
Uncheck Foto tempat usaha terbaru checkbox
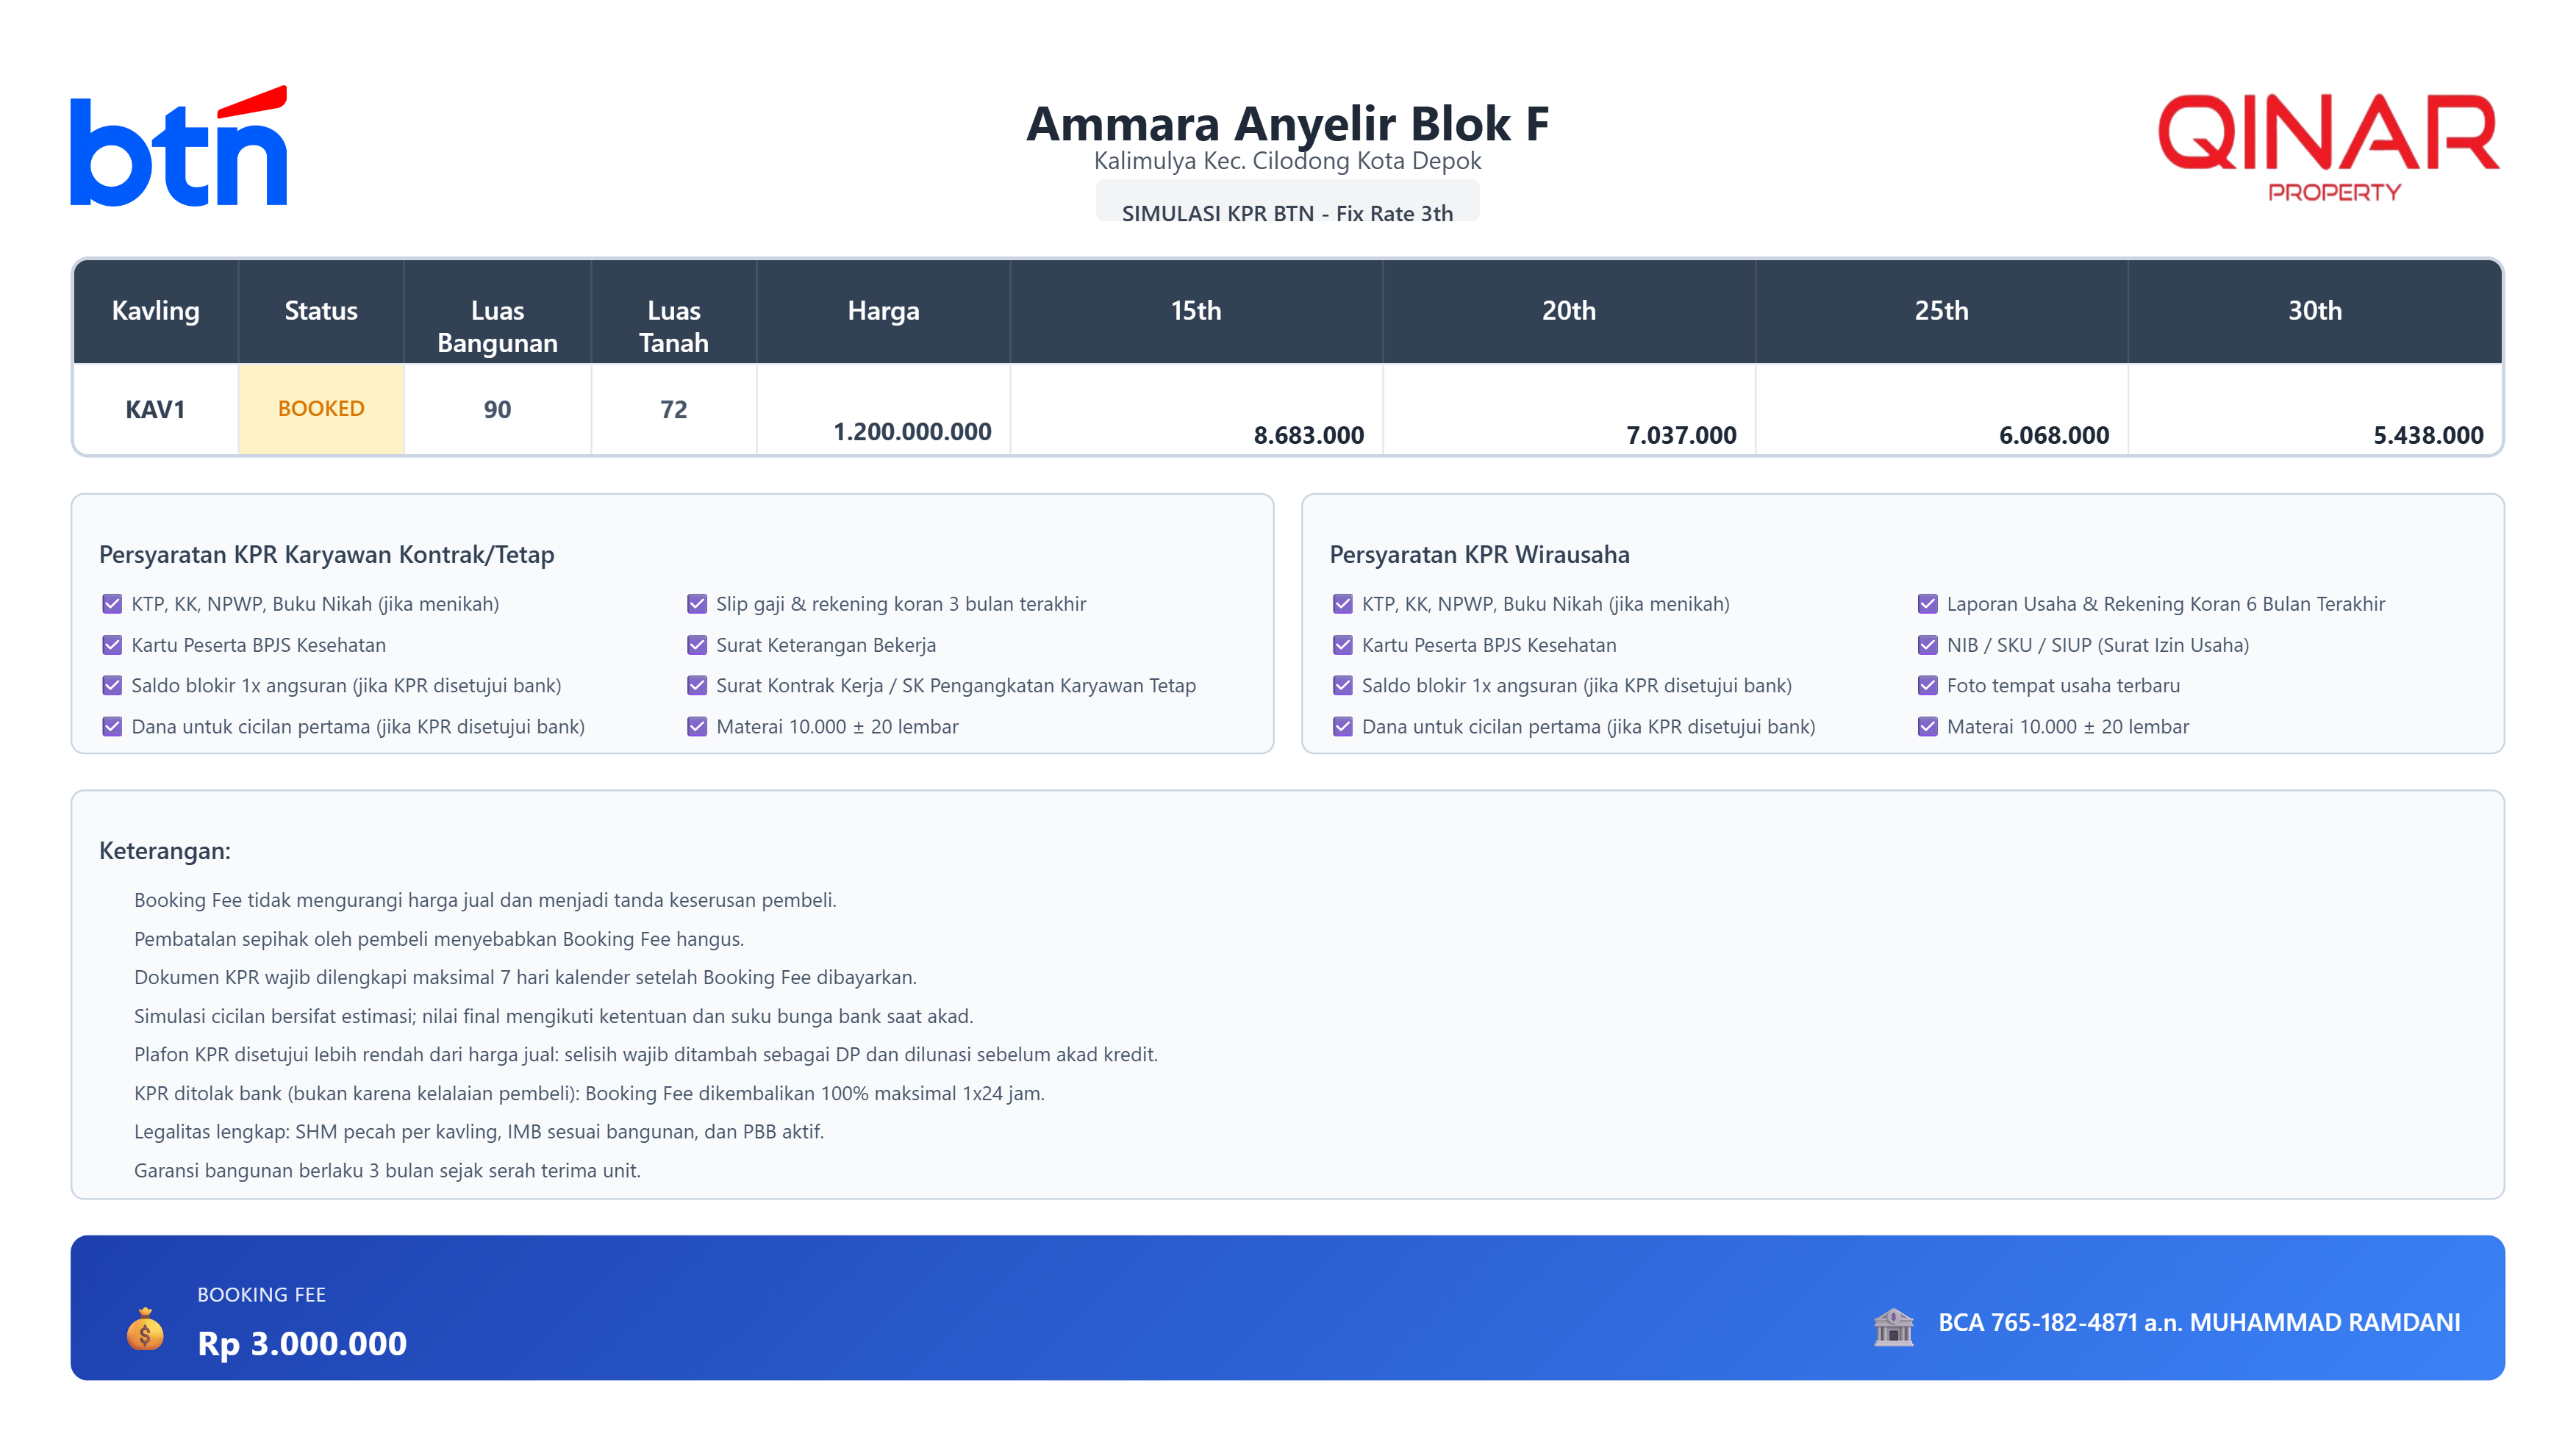(1927, 686)
